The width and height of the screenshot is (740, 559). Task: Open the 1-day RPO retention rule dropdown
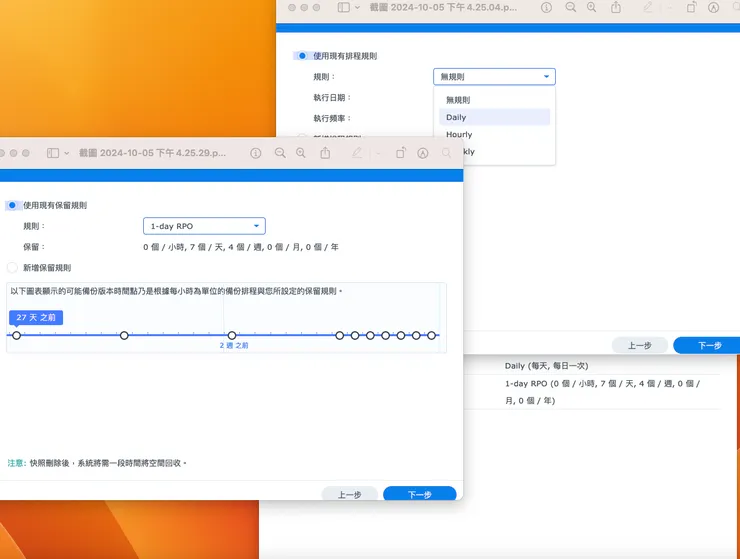204,226
